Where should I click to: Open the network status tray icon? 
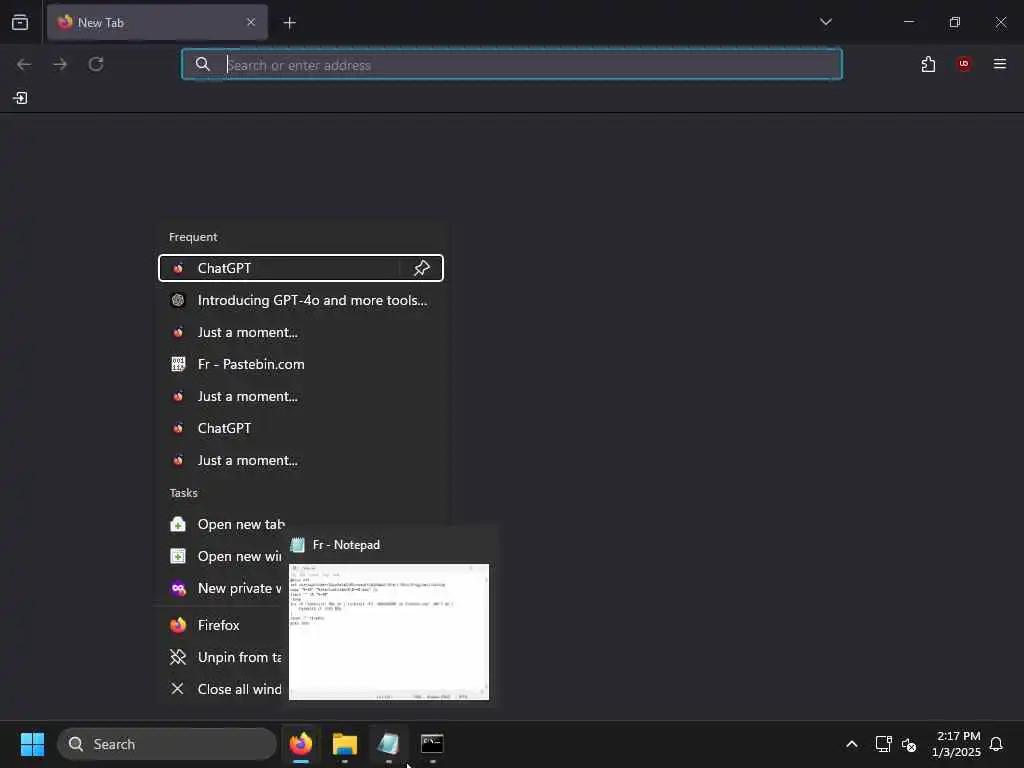pos(883,744)
